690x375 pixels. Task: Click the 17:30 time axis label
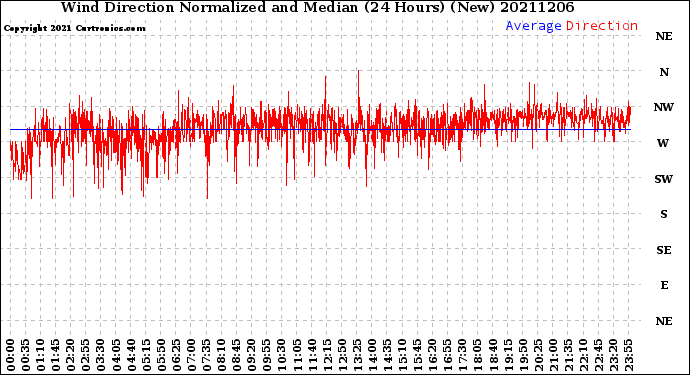[x=462, y=355]
